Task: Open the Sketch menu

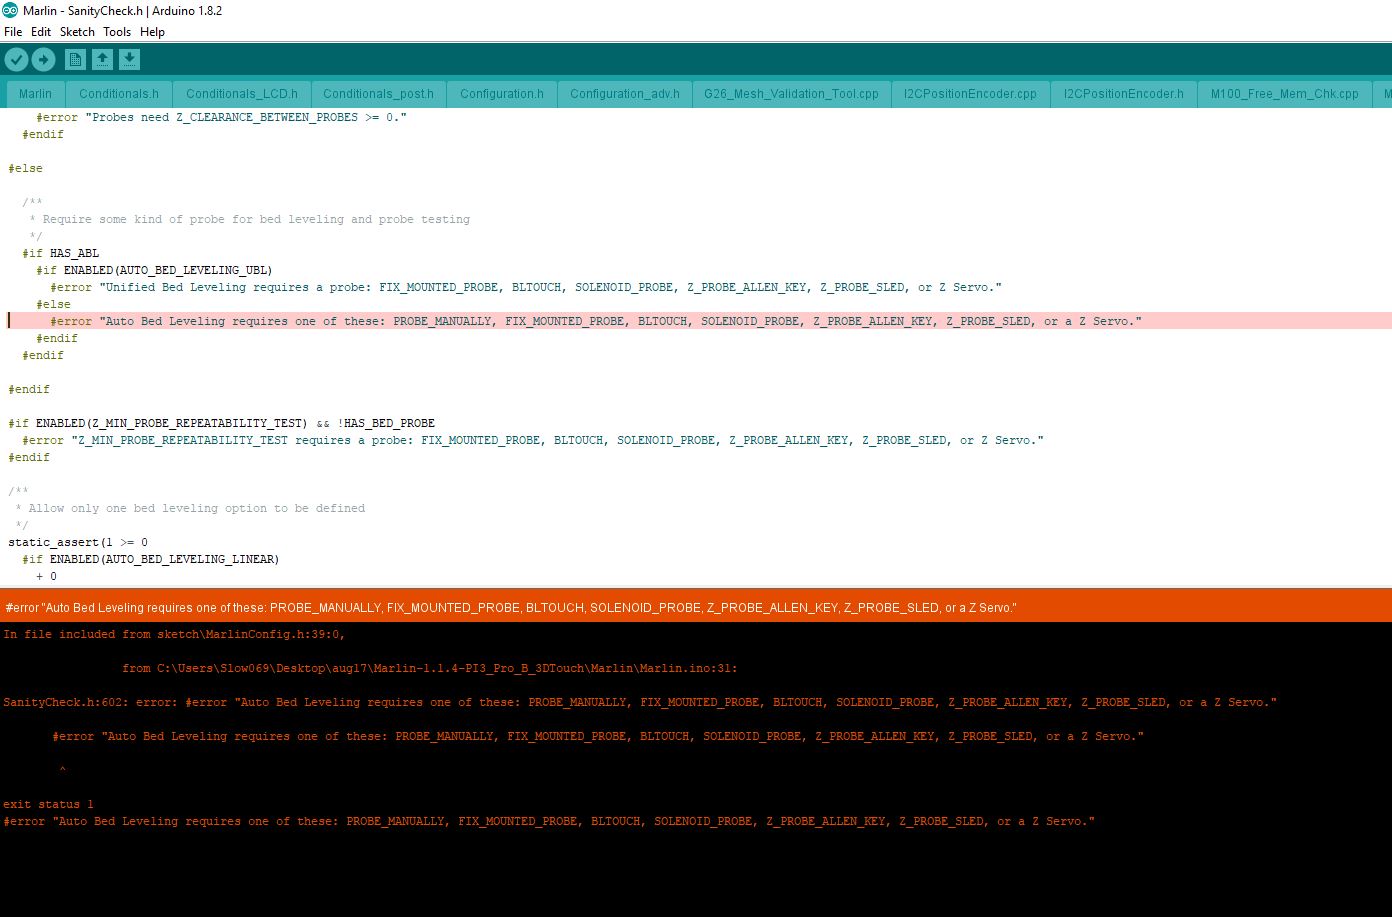Action: (77, 32)
